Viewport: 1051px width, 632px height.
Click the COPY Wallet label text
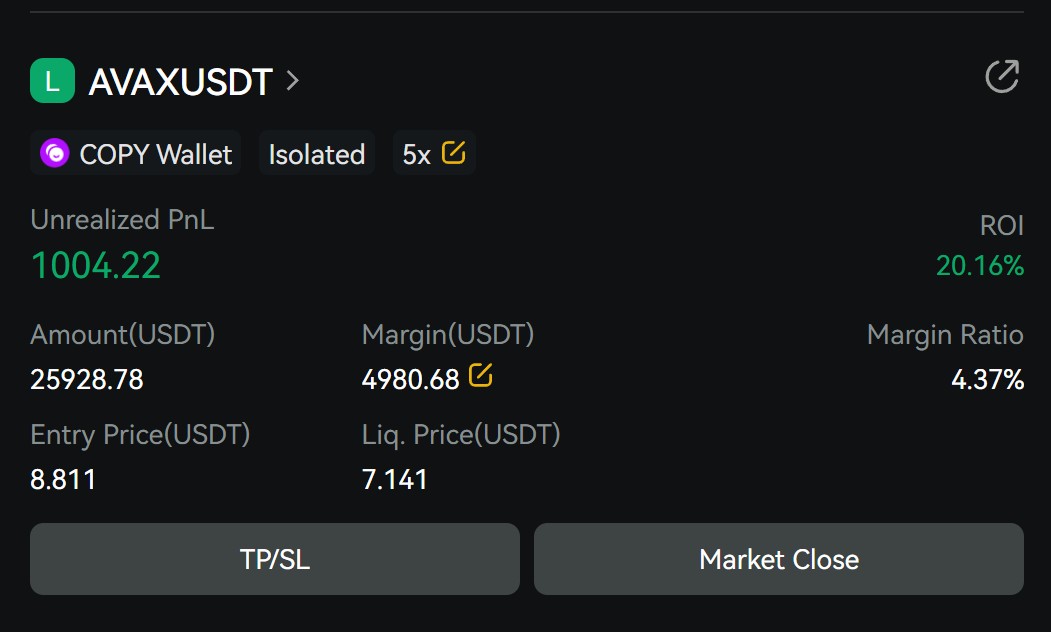coord(155,154)
